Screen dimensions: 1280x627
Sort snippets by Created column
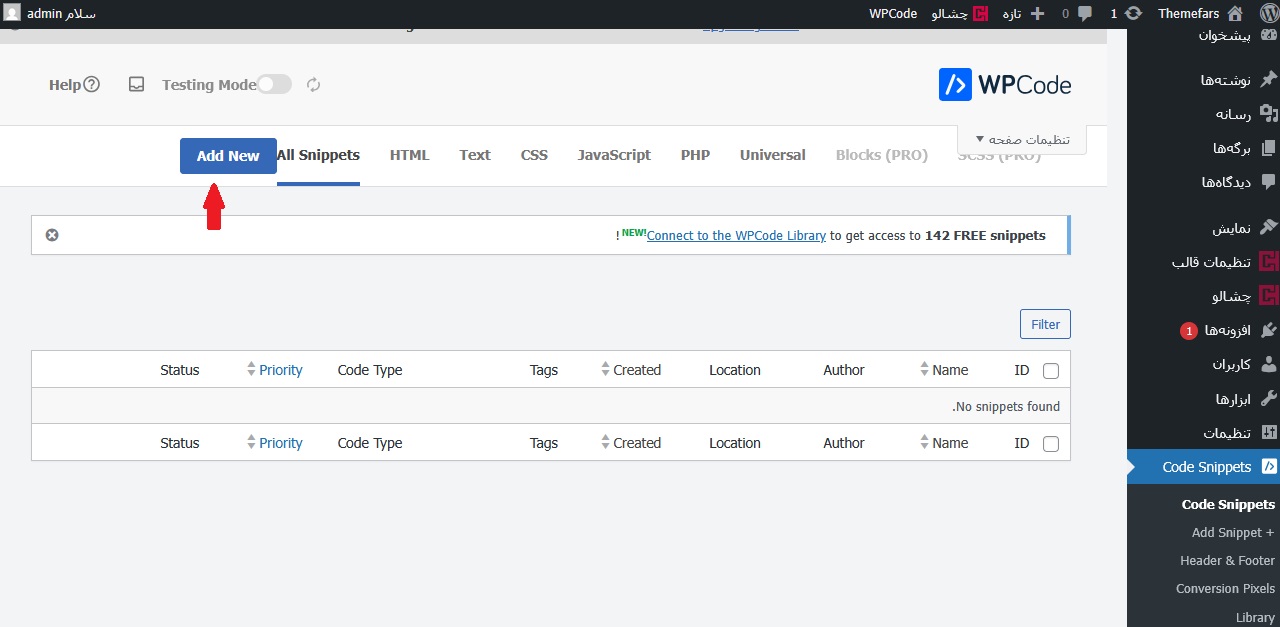[636, 370]
